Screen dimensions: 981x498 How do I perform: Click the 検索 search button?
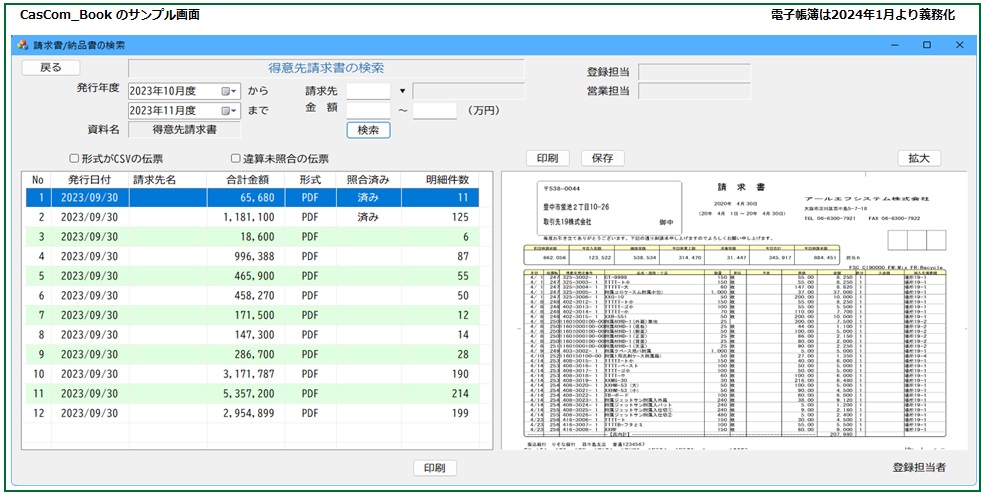(x=368, y=130)
